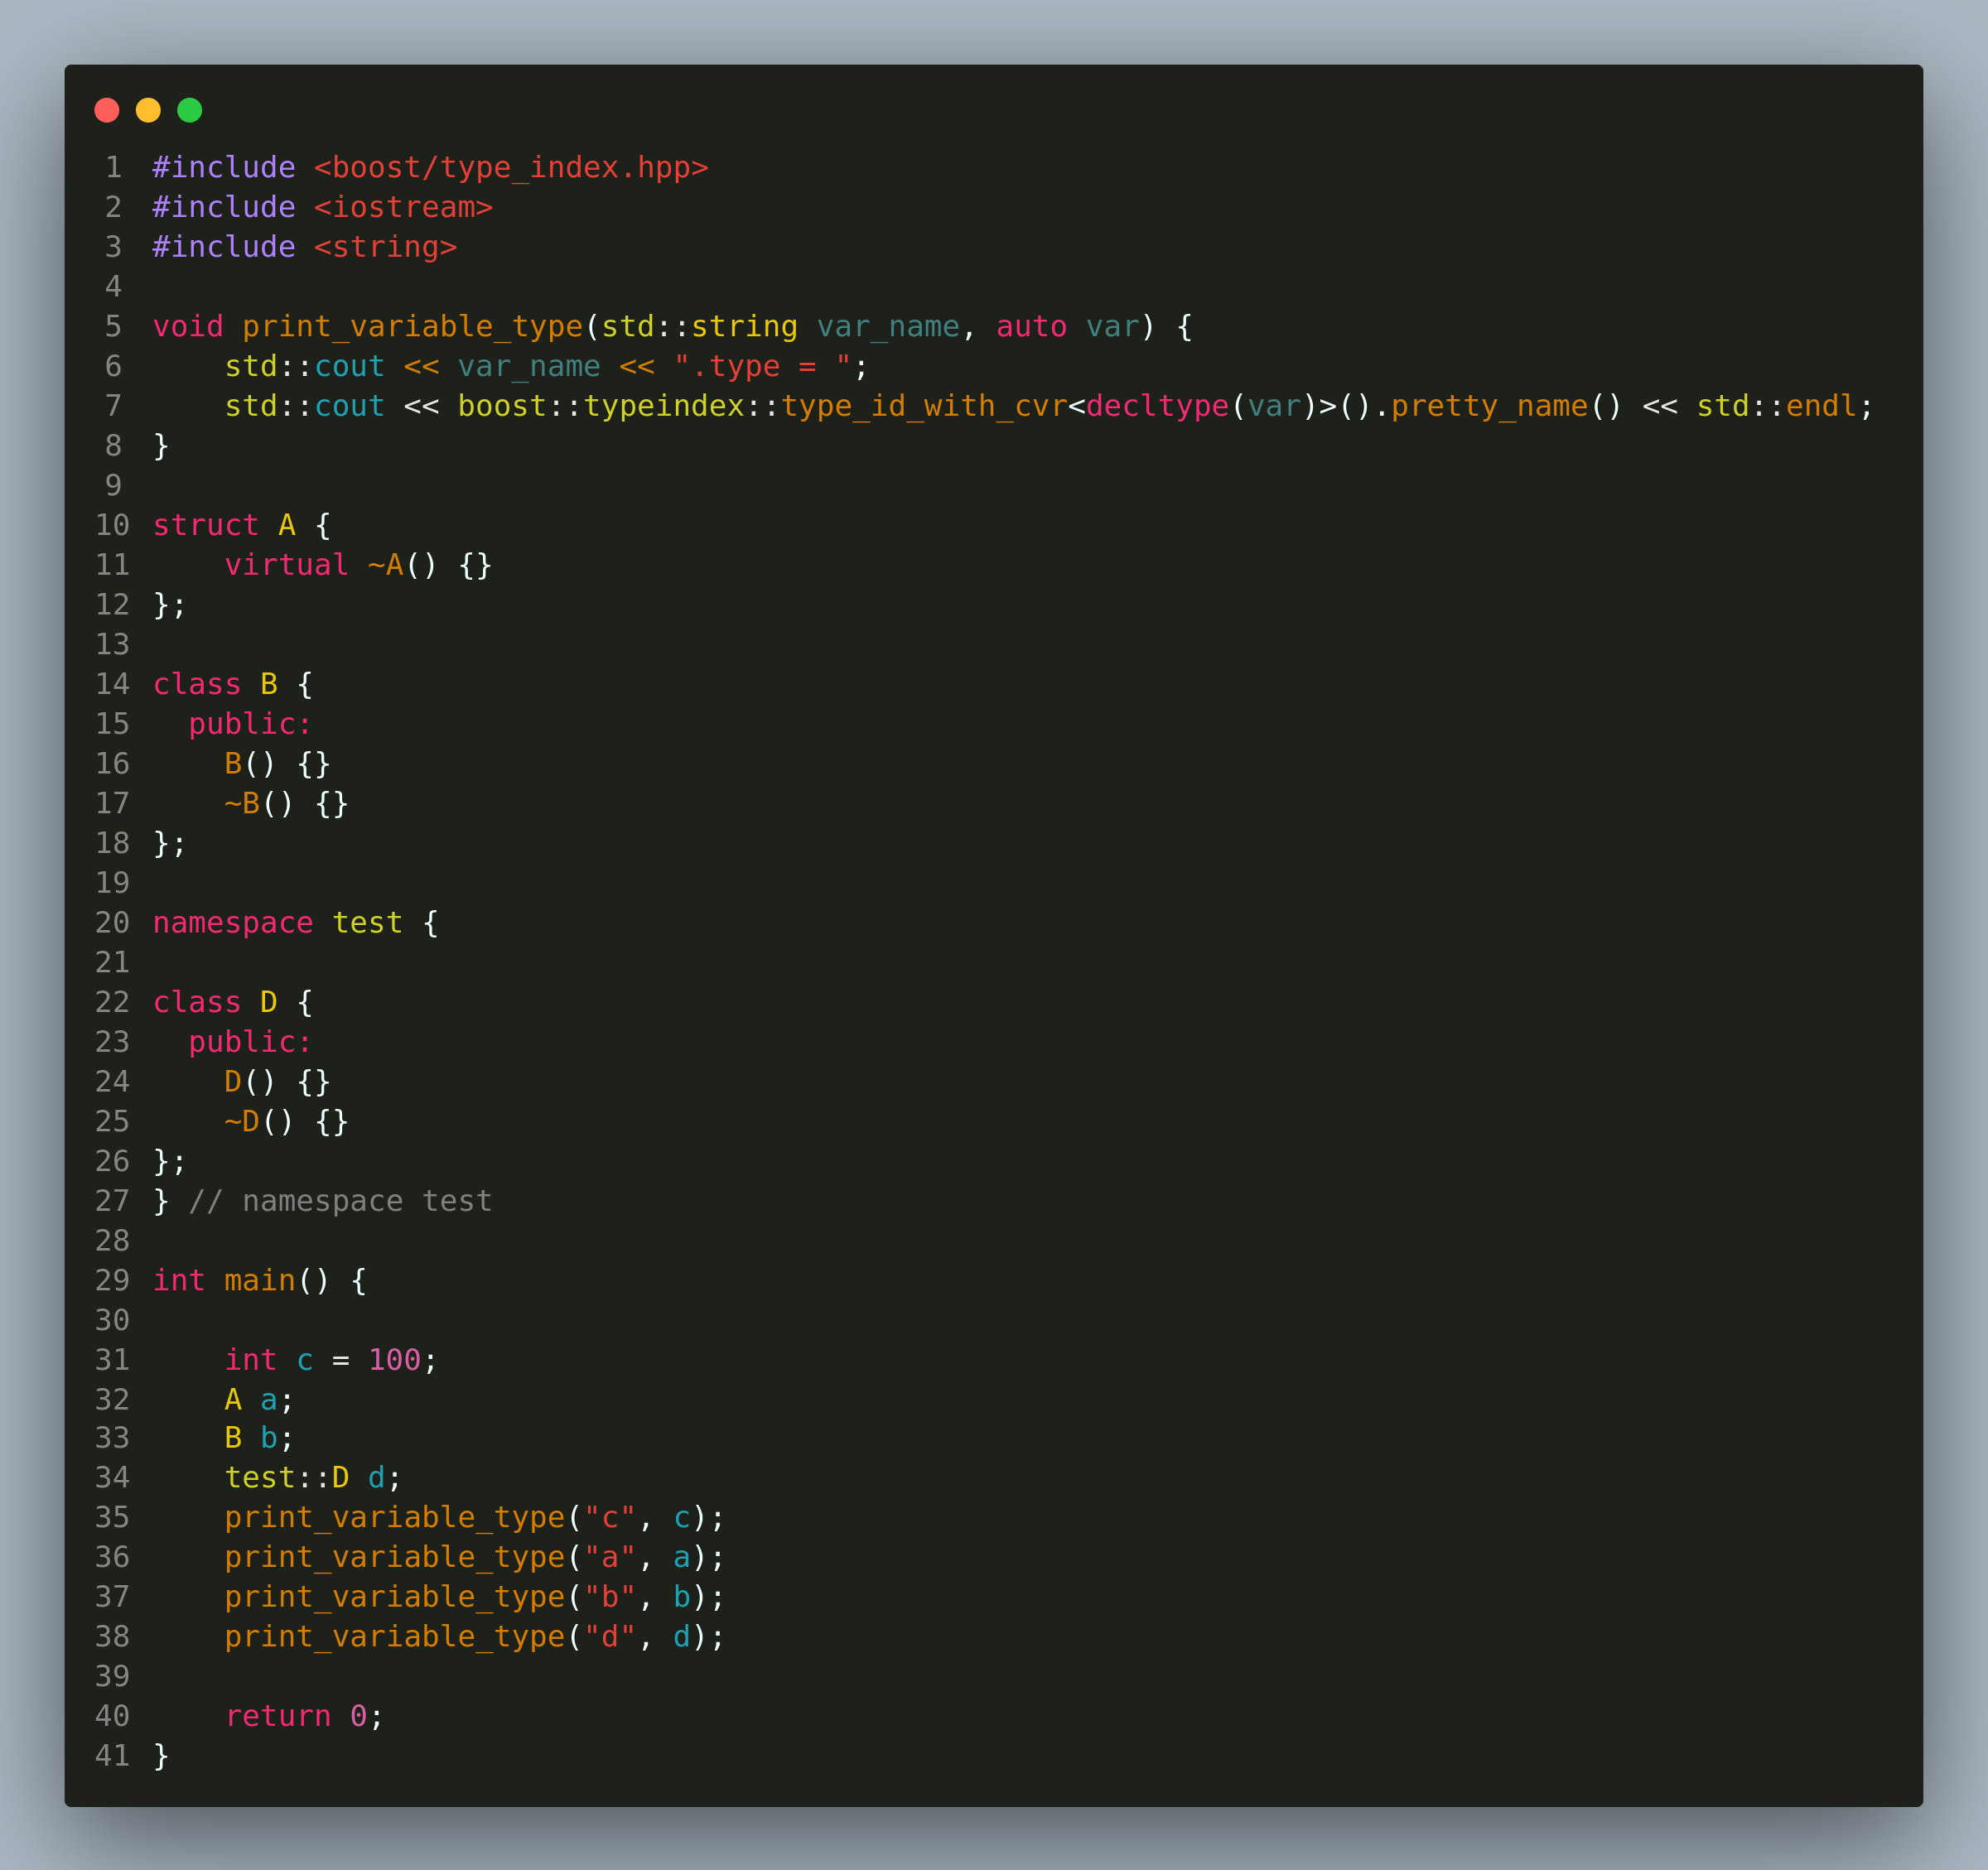This screenshot has height=1870, width=1988.
Task: Click 'public:' on line 23
Action: point(250,1042)
